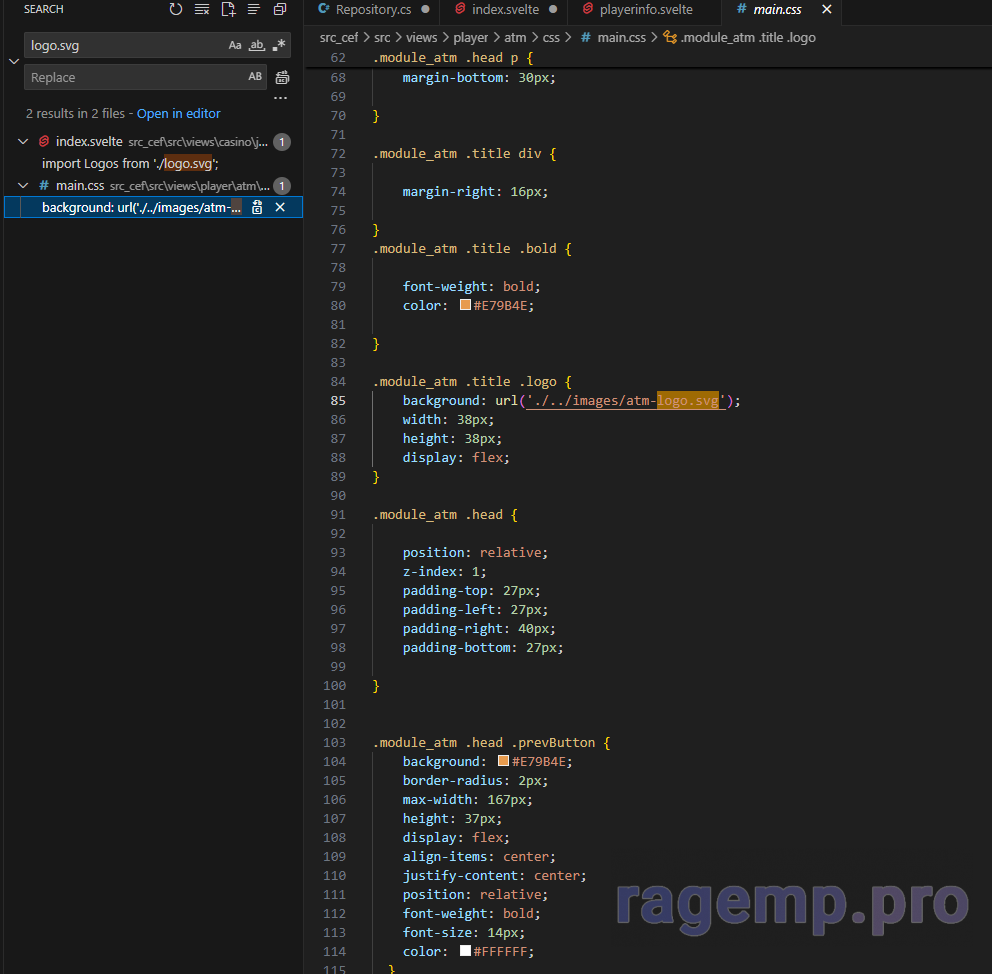
Task: Collapse main.css search result group
Action: (x=23, y=186)
